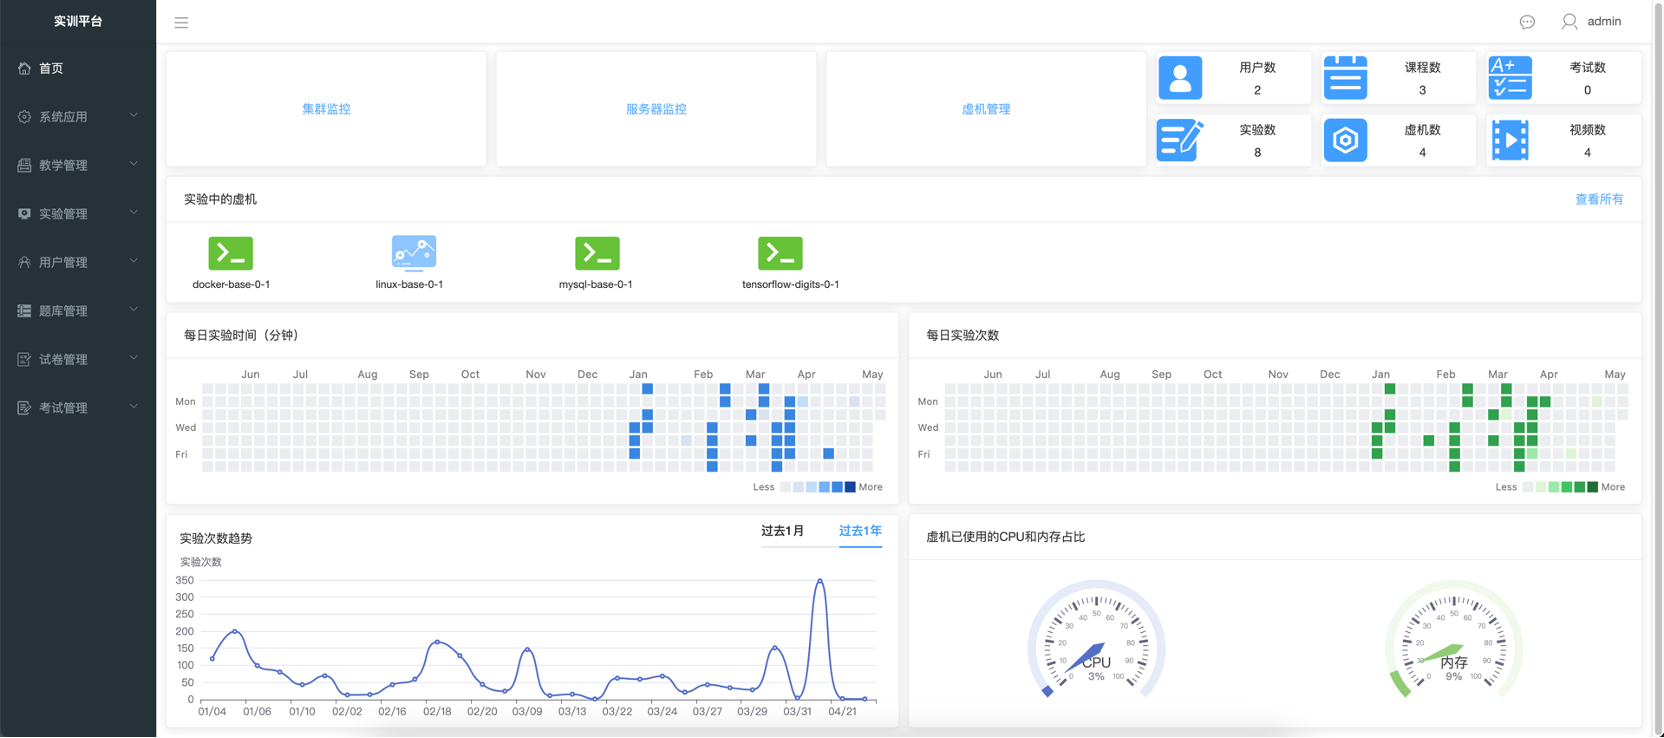The height and width of the screenshot is (738, 1664).
Task: Expand the 题库管理 sidebar menu
Action: (77, 311)
